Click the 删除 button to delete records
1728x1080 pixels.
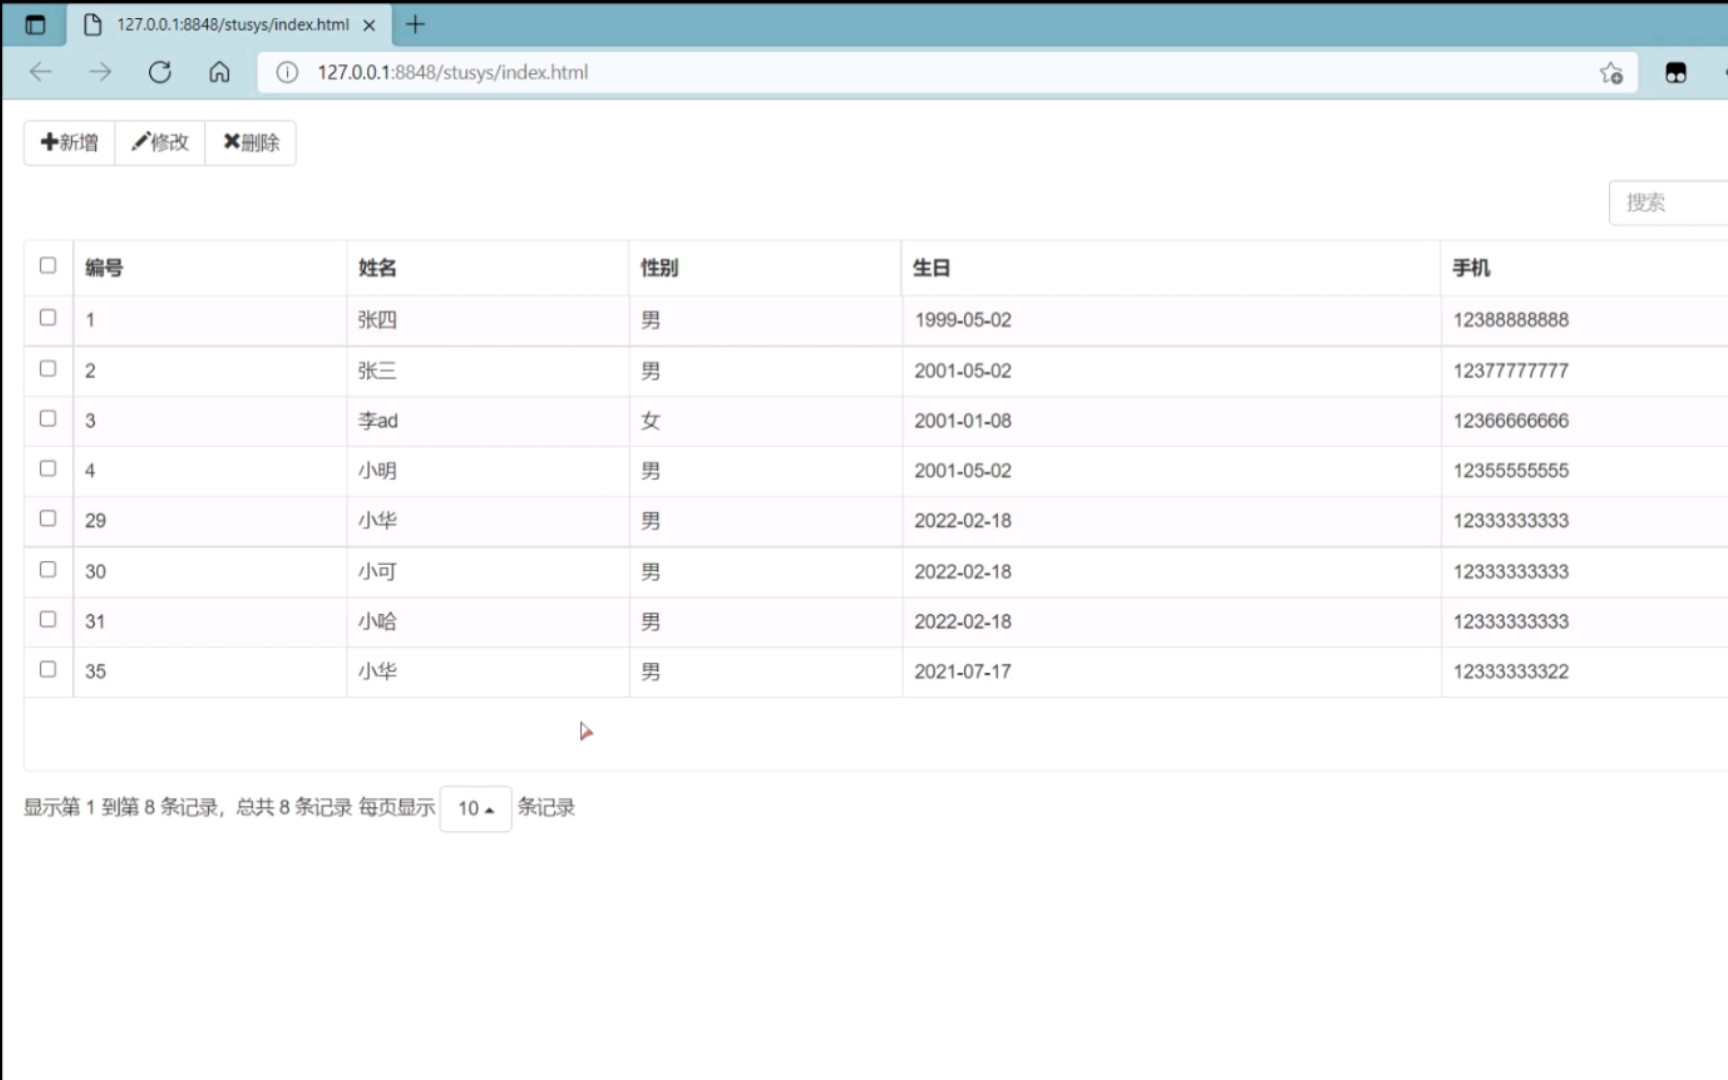(250, 142)
